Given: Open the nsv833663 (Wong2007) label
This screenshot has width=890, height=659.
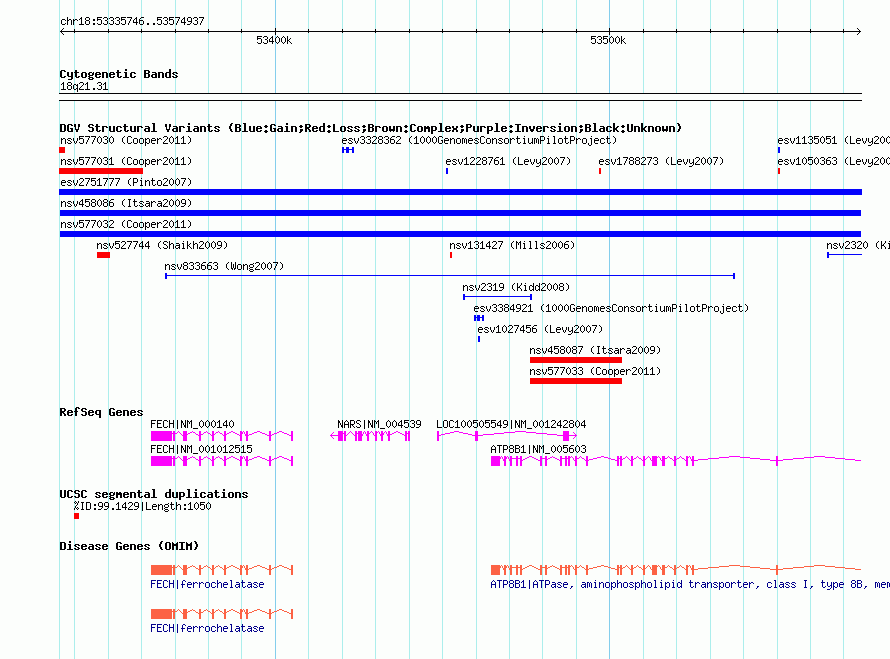Looking at the screenshot, I should coord(224,266).
